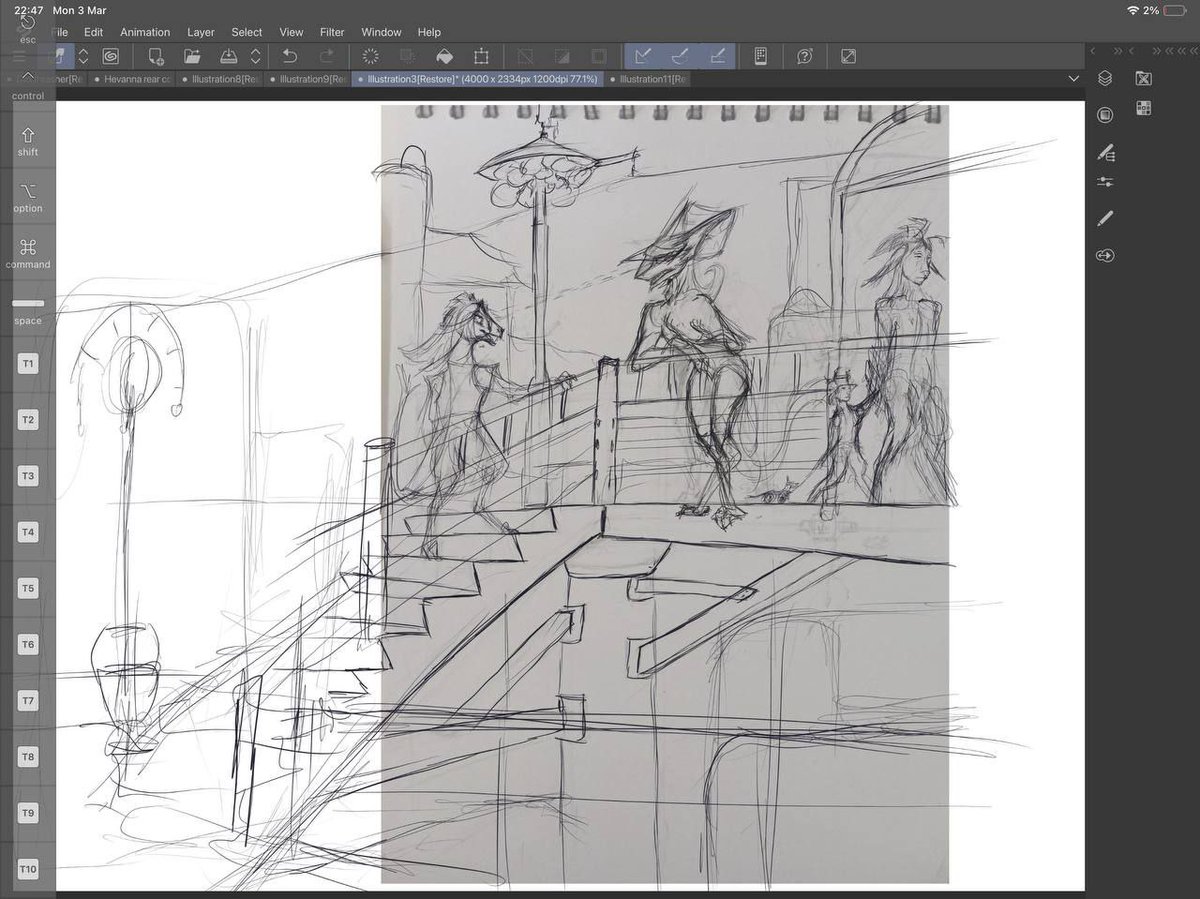Open the stepper beside the save icon
Viewport: 1200px width, 899px height.
pos(256,56)
